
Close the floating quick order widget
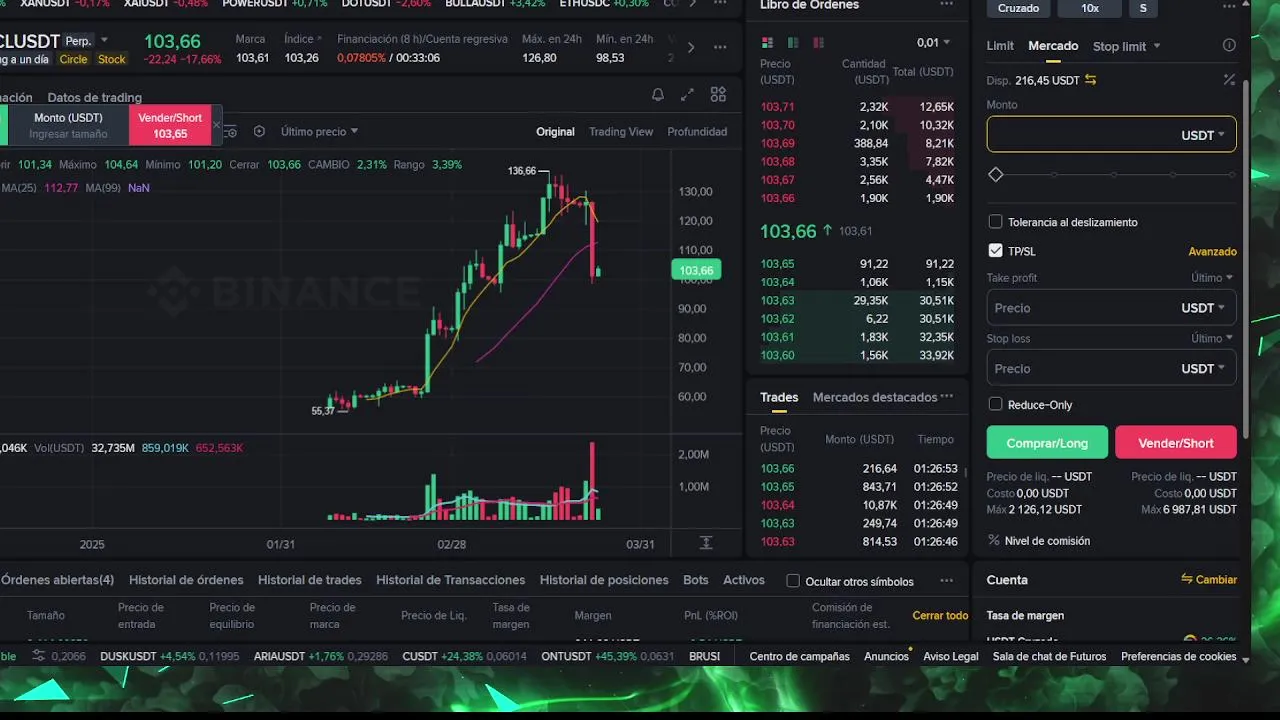point(216,125)
